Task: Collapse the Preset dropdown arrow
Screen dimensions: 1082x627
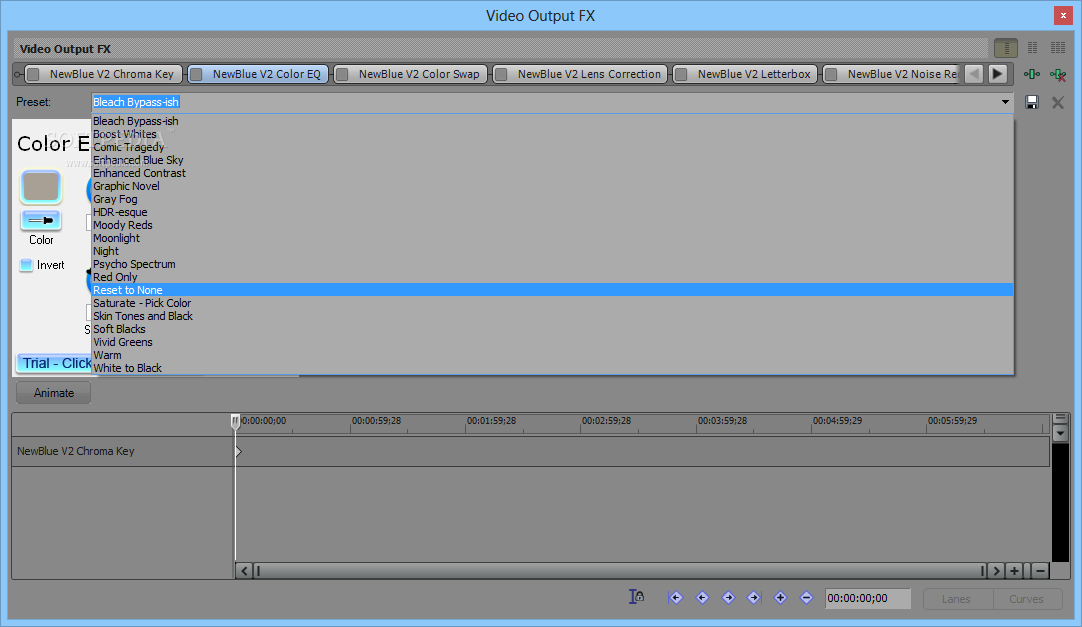Action: tap(1005, 102)
